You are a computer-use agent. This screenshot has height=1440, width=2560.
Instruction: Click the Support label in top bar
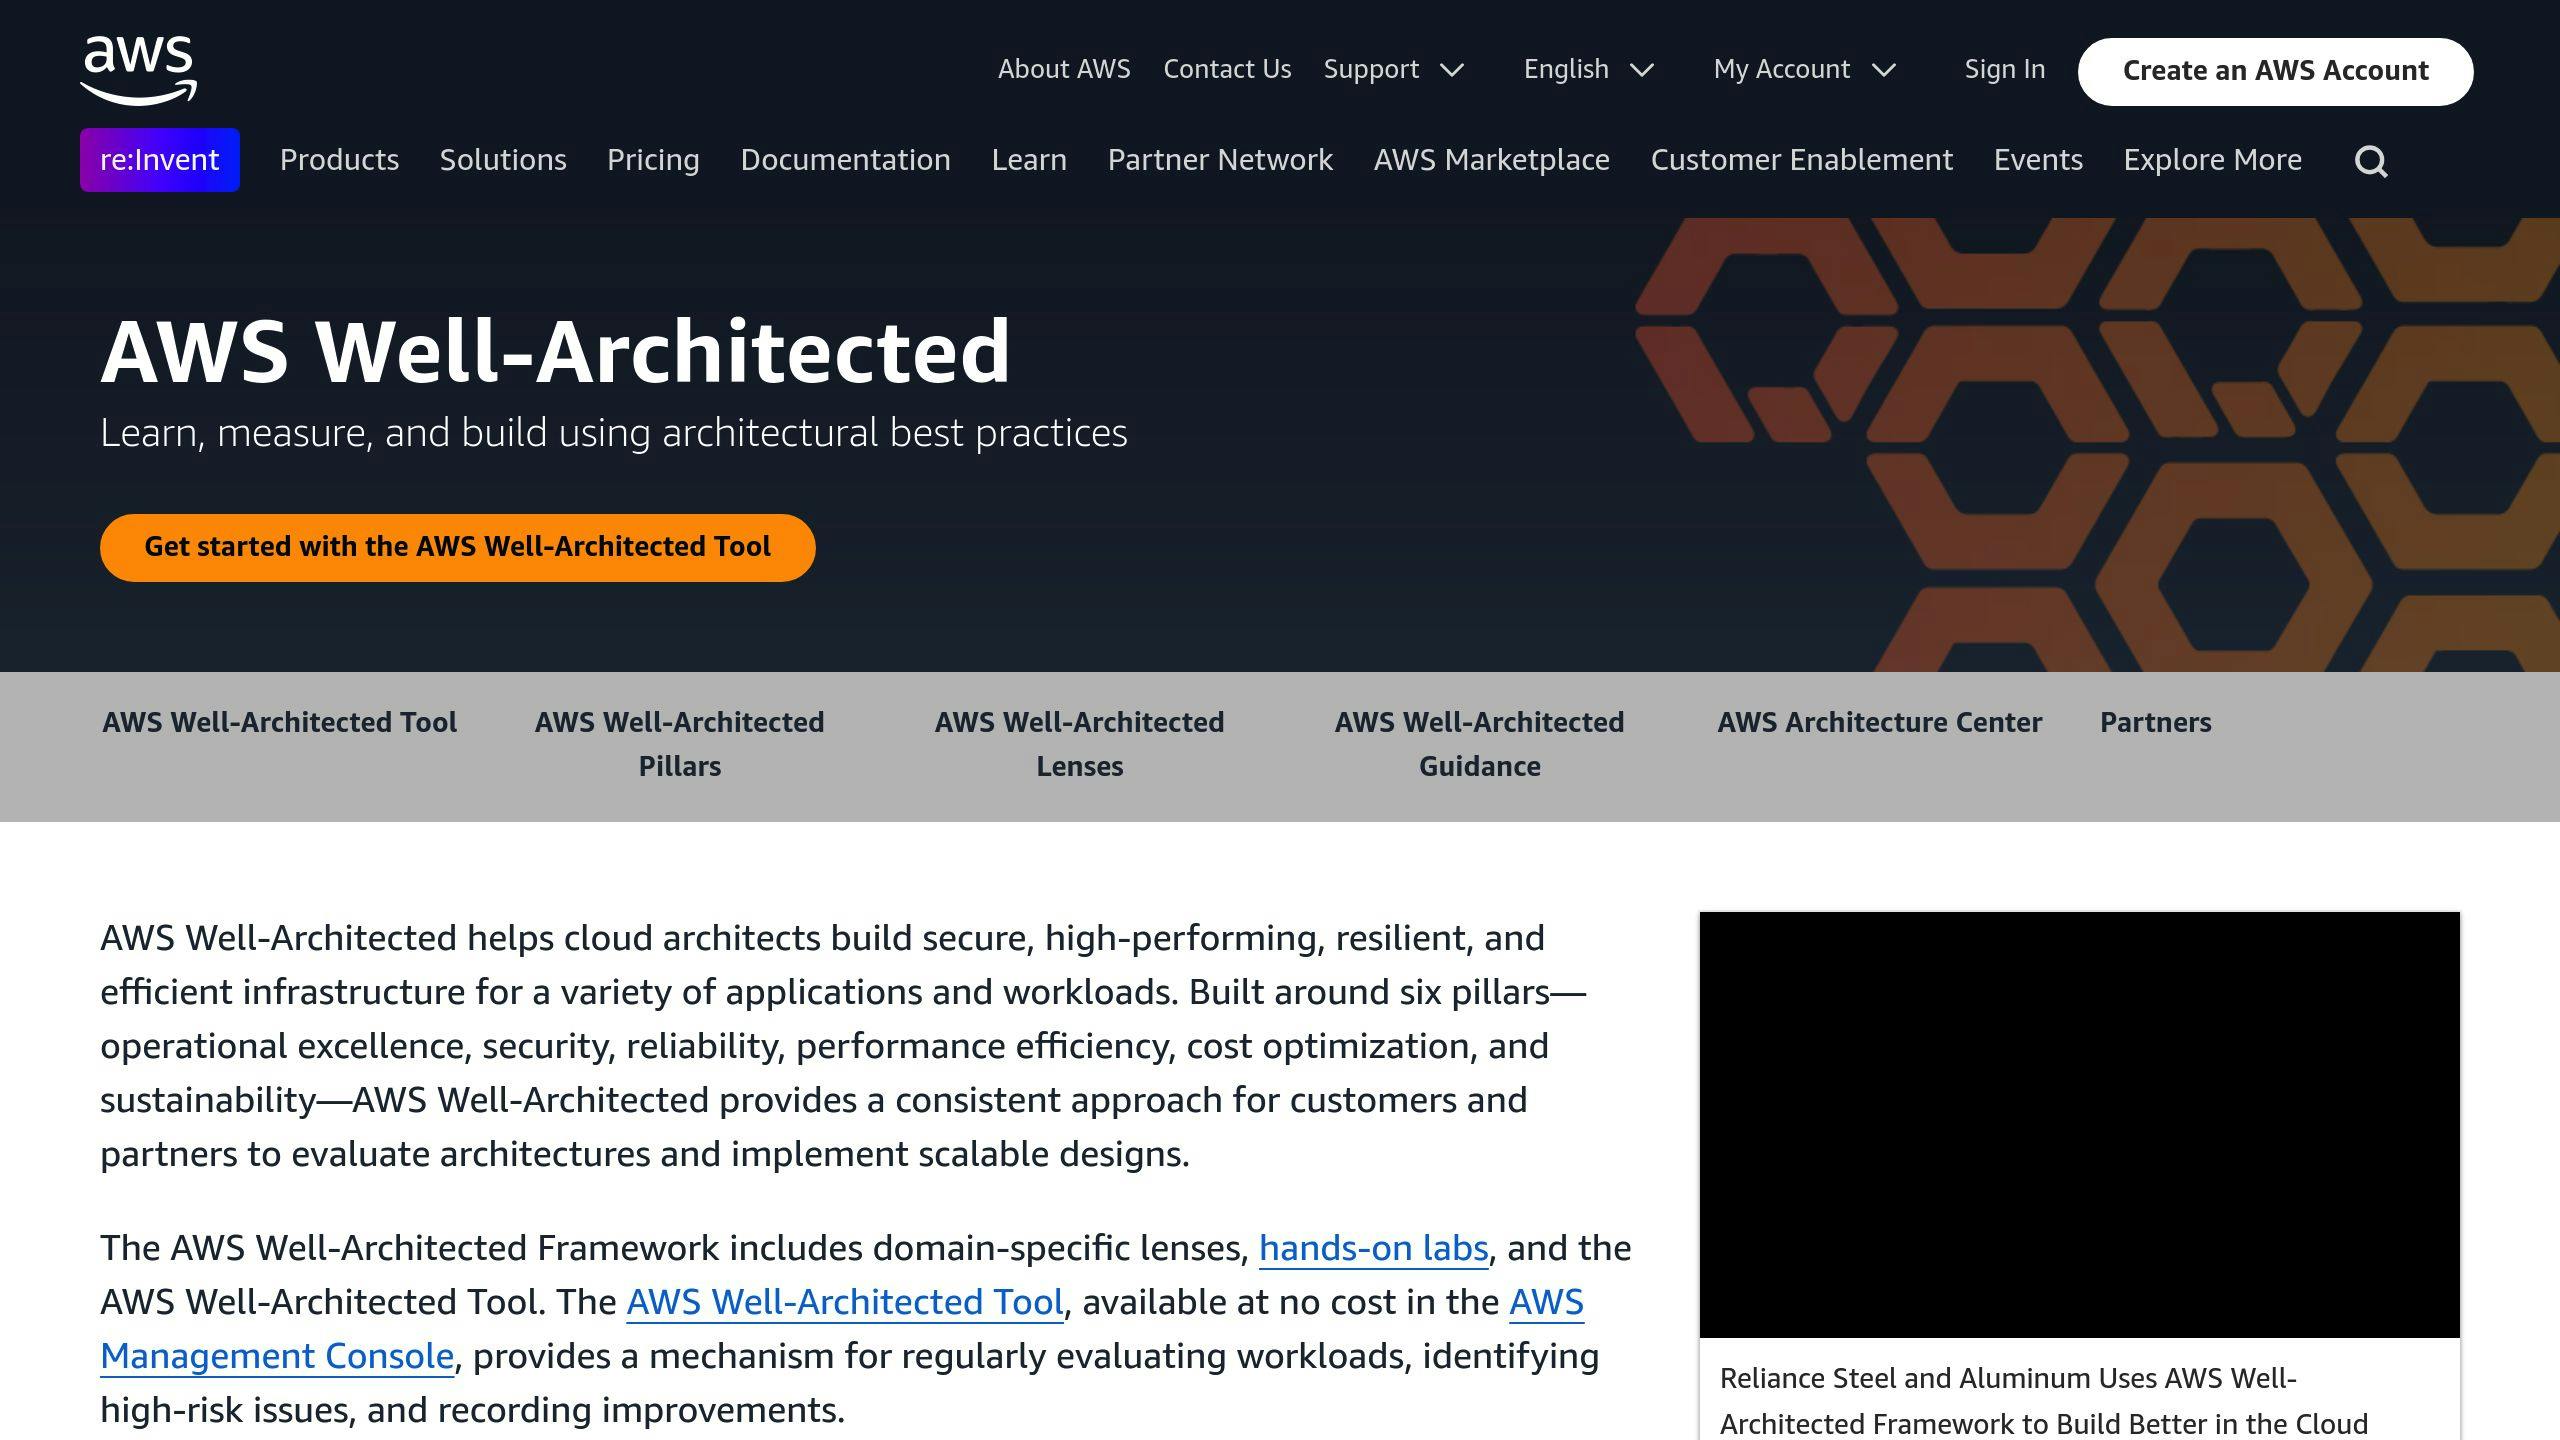(1371, 69)
